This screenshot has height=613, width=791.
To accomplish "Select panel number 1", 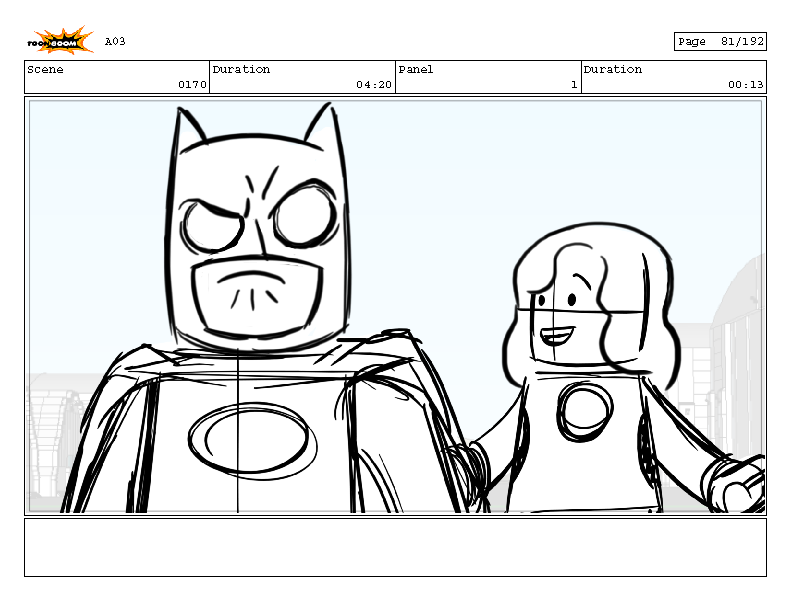I will coord(574,85).
